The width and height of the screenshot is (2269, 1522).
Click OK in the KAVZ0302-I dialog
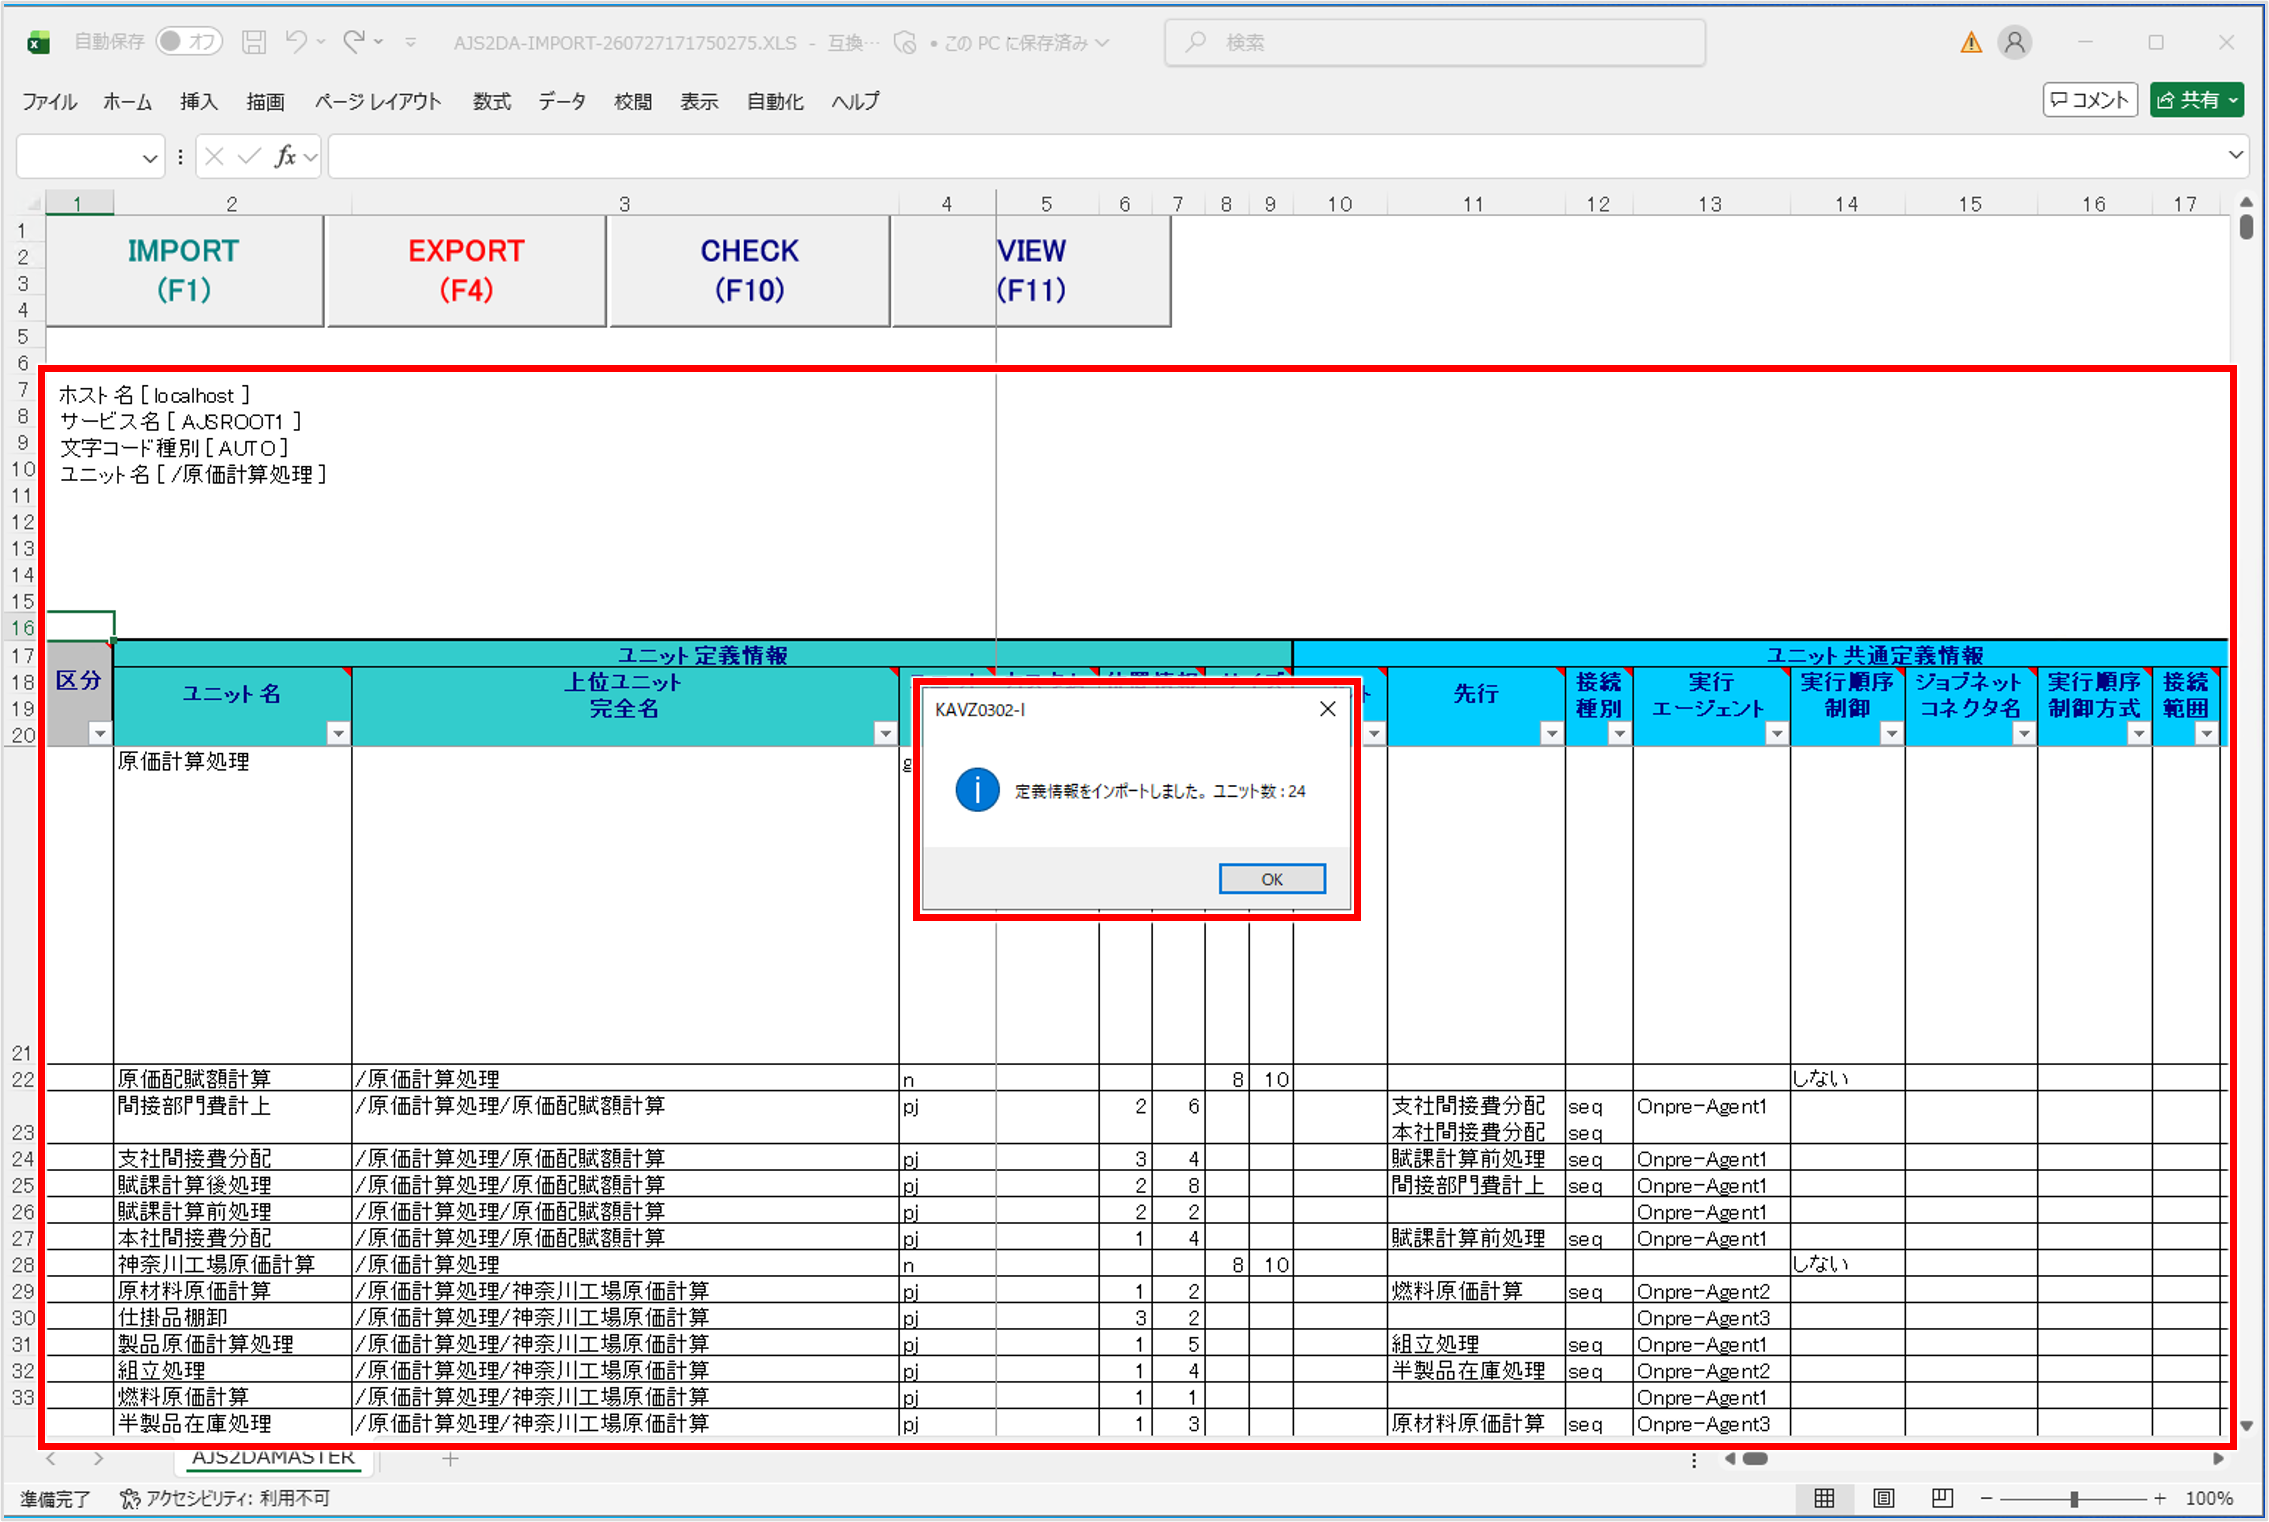tap(1272, 879)
